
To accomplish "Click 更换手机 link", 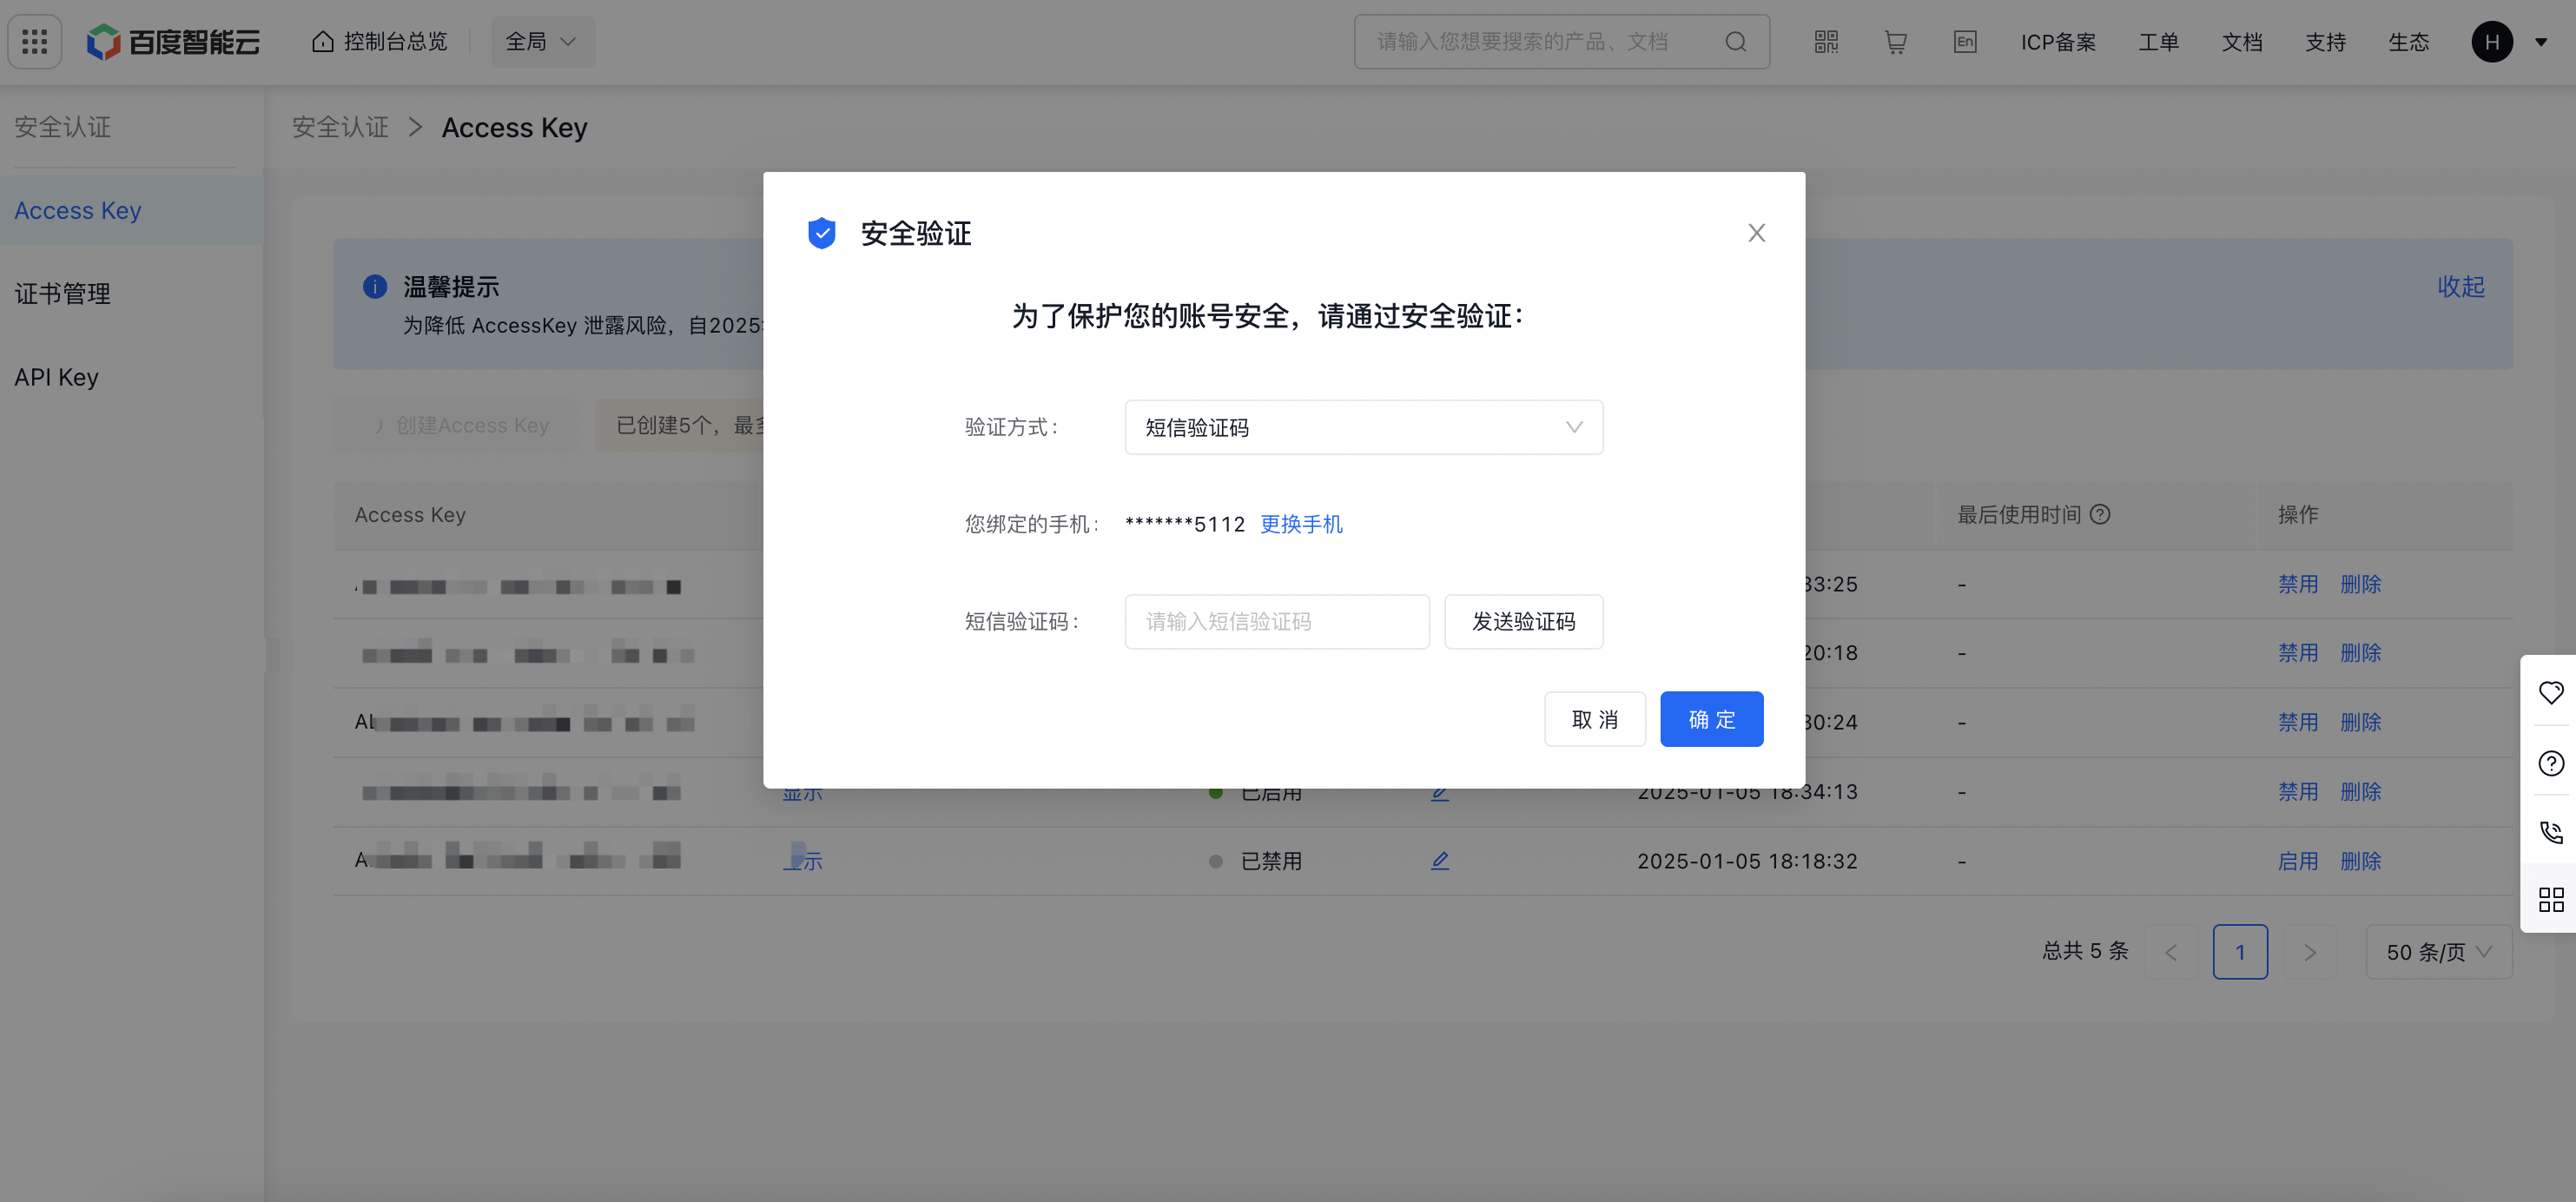I will point(1301,524).
